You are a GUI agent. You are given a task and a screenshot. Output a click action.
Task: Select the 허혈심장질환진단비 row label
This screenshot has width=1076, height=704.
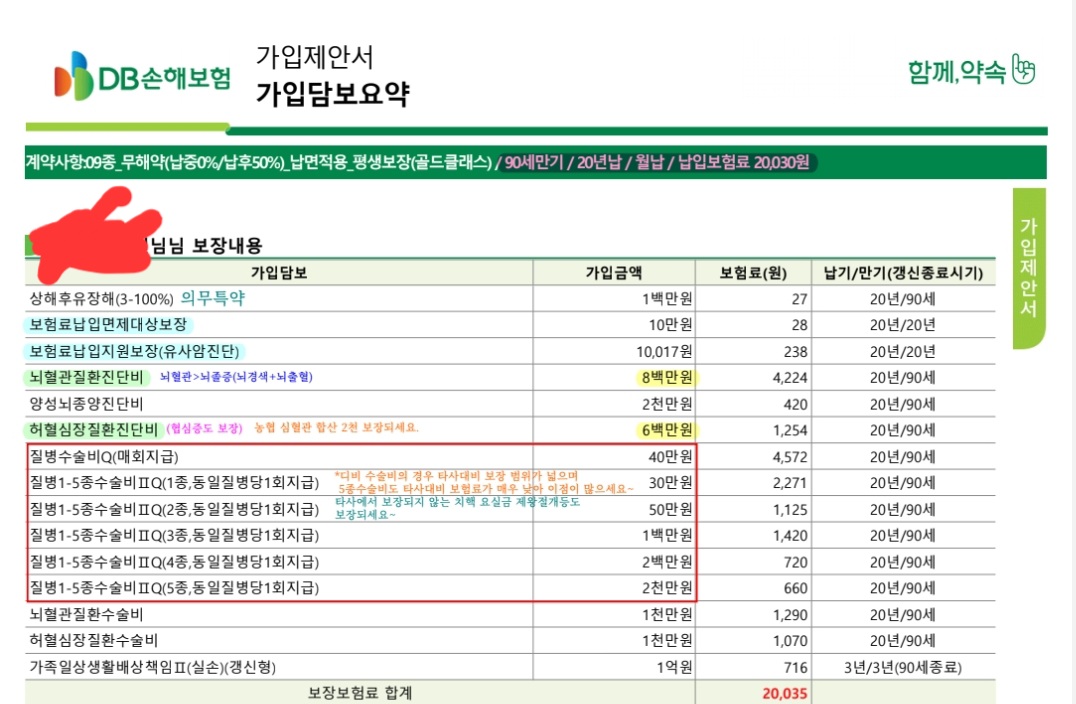(94, 430)
